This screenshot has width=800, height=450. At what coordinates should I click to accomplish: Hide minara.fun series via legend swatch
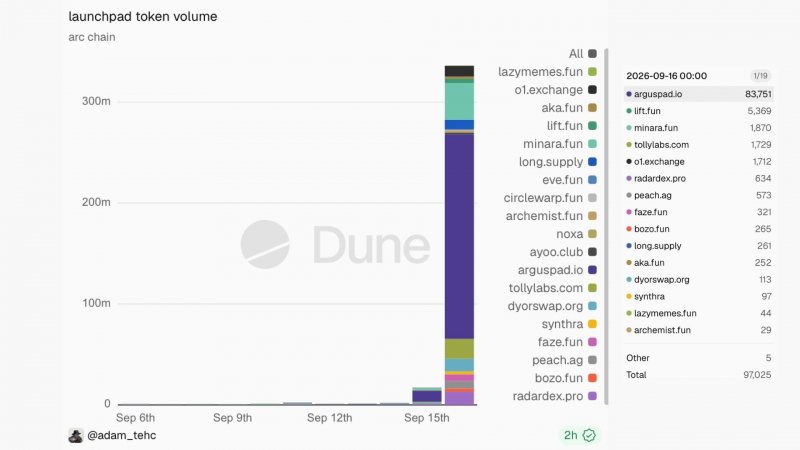click(x=592, y=144)
